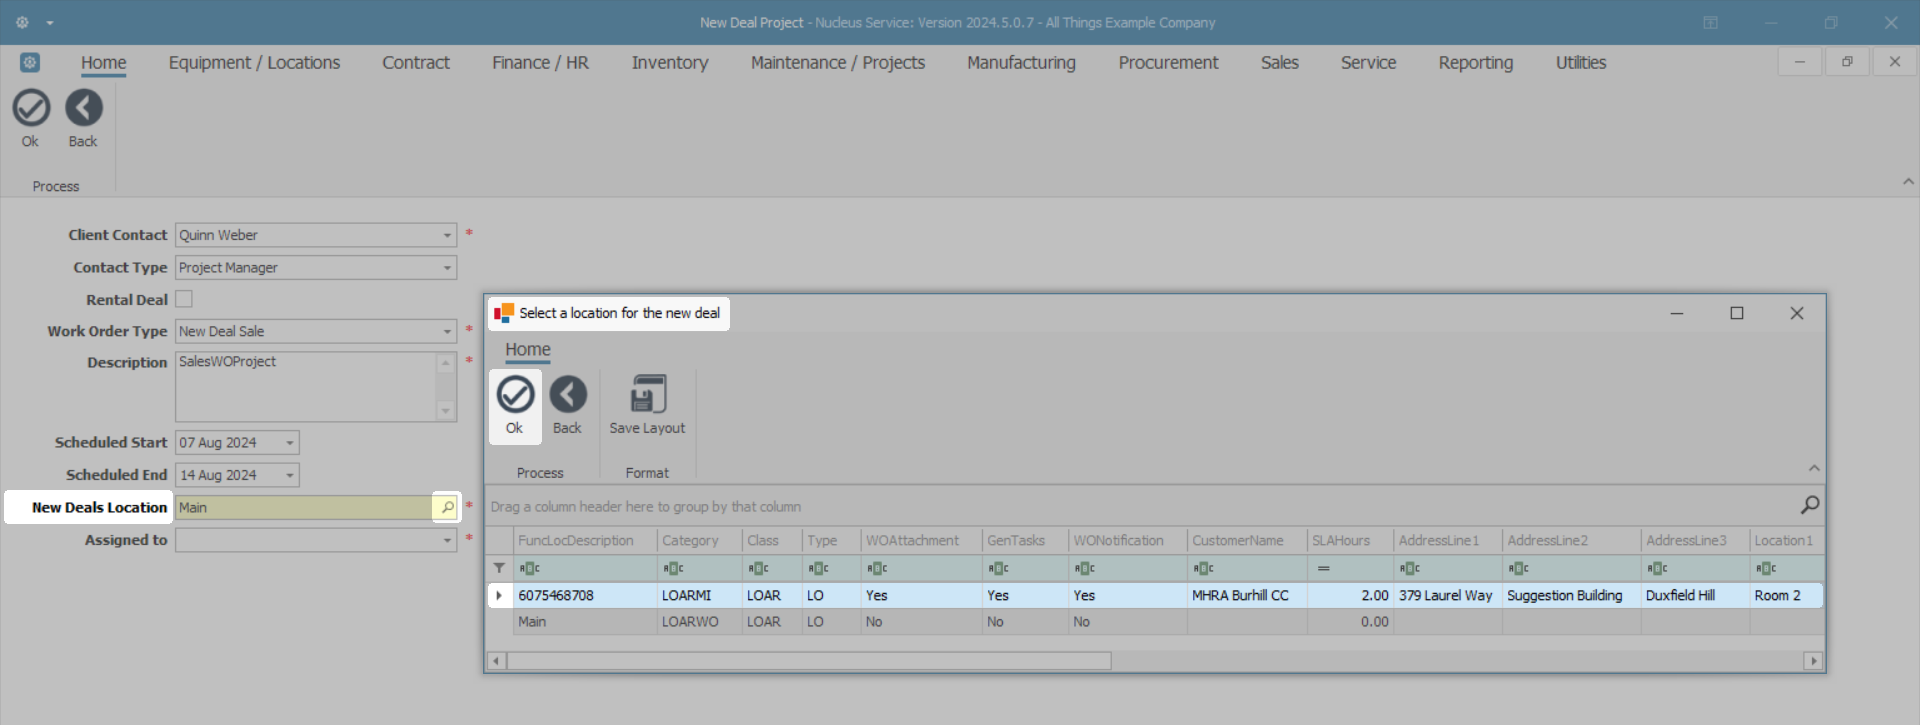Click Class column filter operator icon
Viewport: 1920px width, 725px height.
click(x=758, y=568)
